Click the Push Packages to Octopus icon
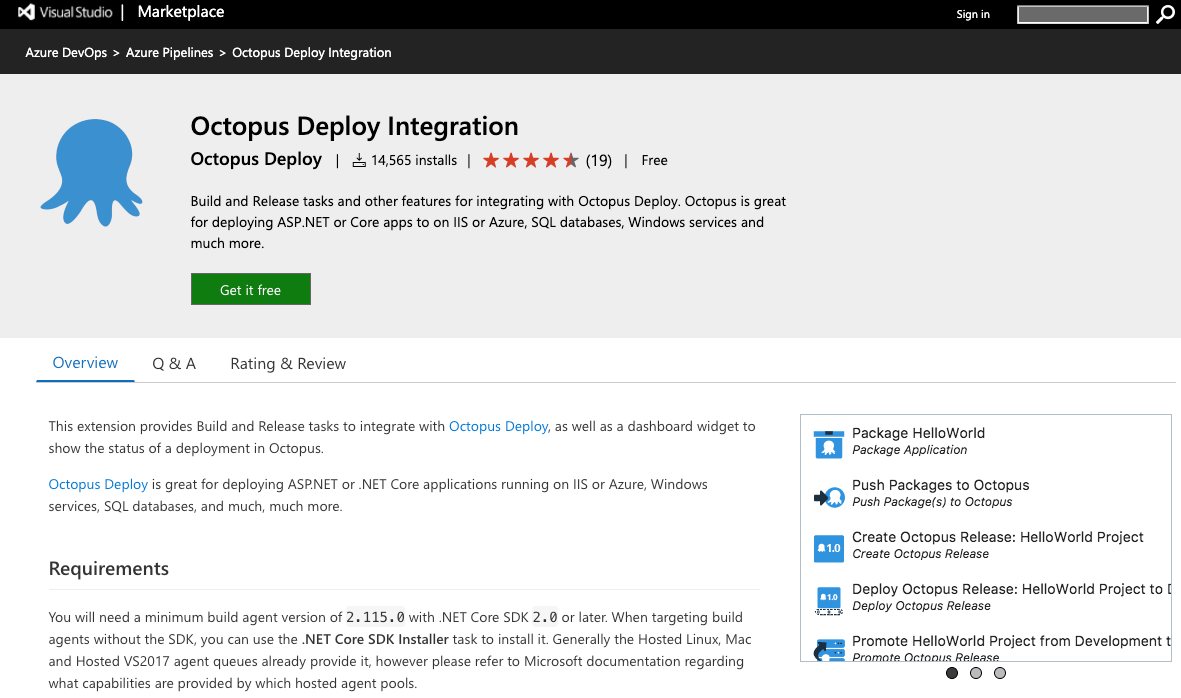 [x=829, y=496]
